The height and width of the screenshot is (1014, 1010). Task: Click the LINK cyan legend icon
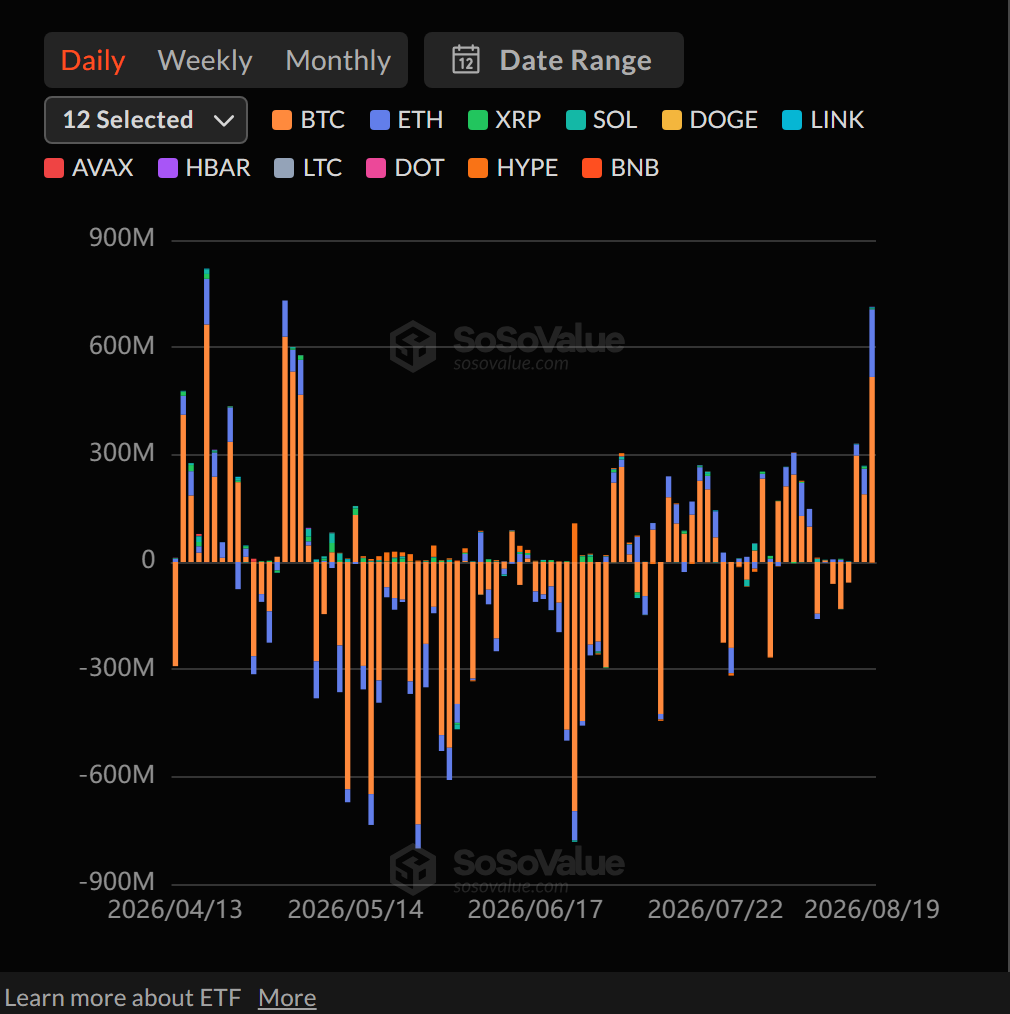[792, 120]
